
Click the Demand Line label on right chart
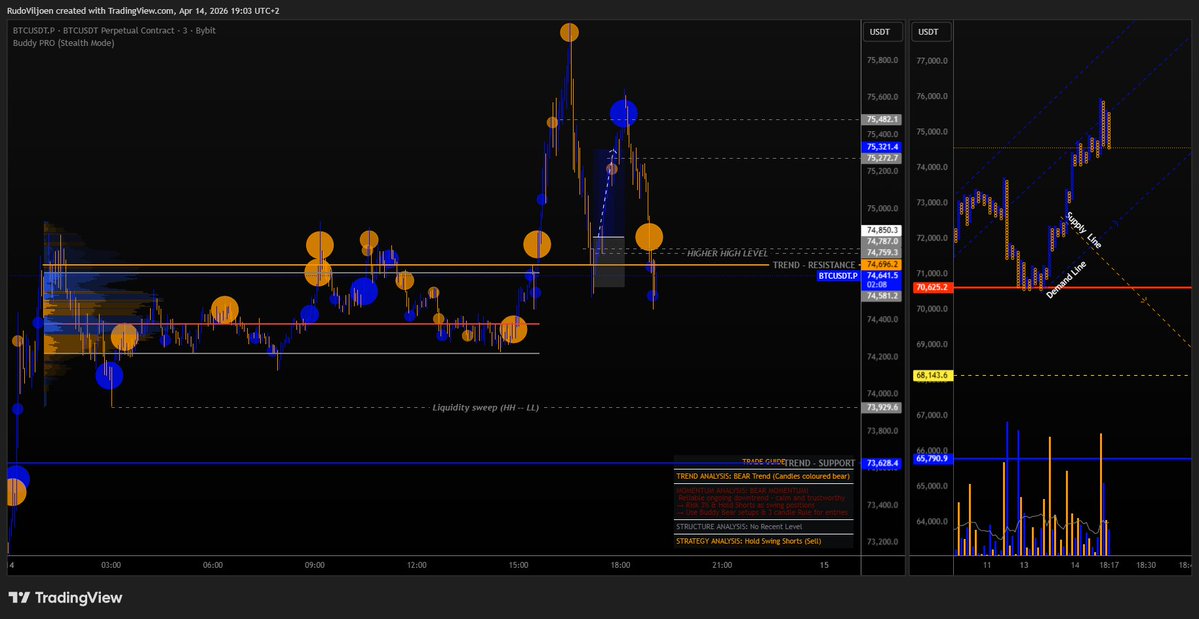[1066, 281]
